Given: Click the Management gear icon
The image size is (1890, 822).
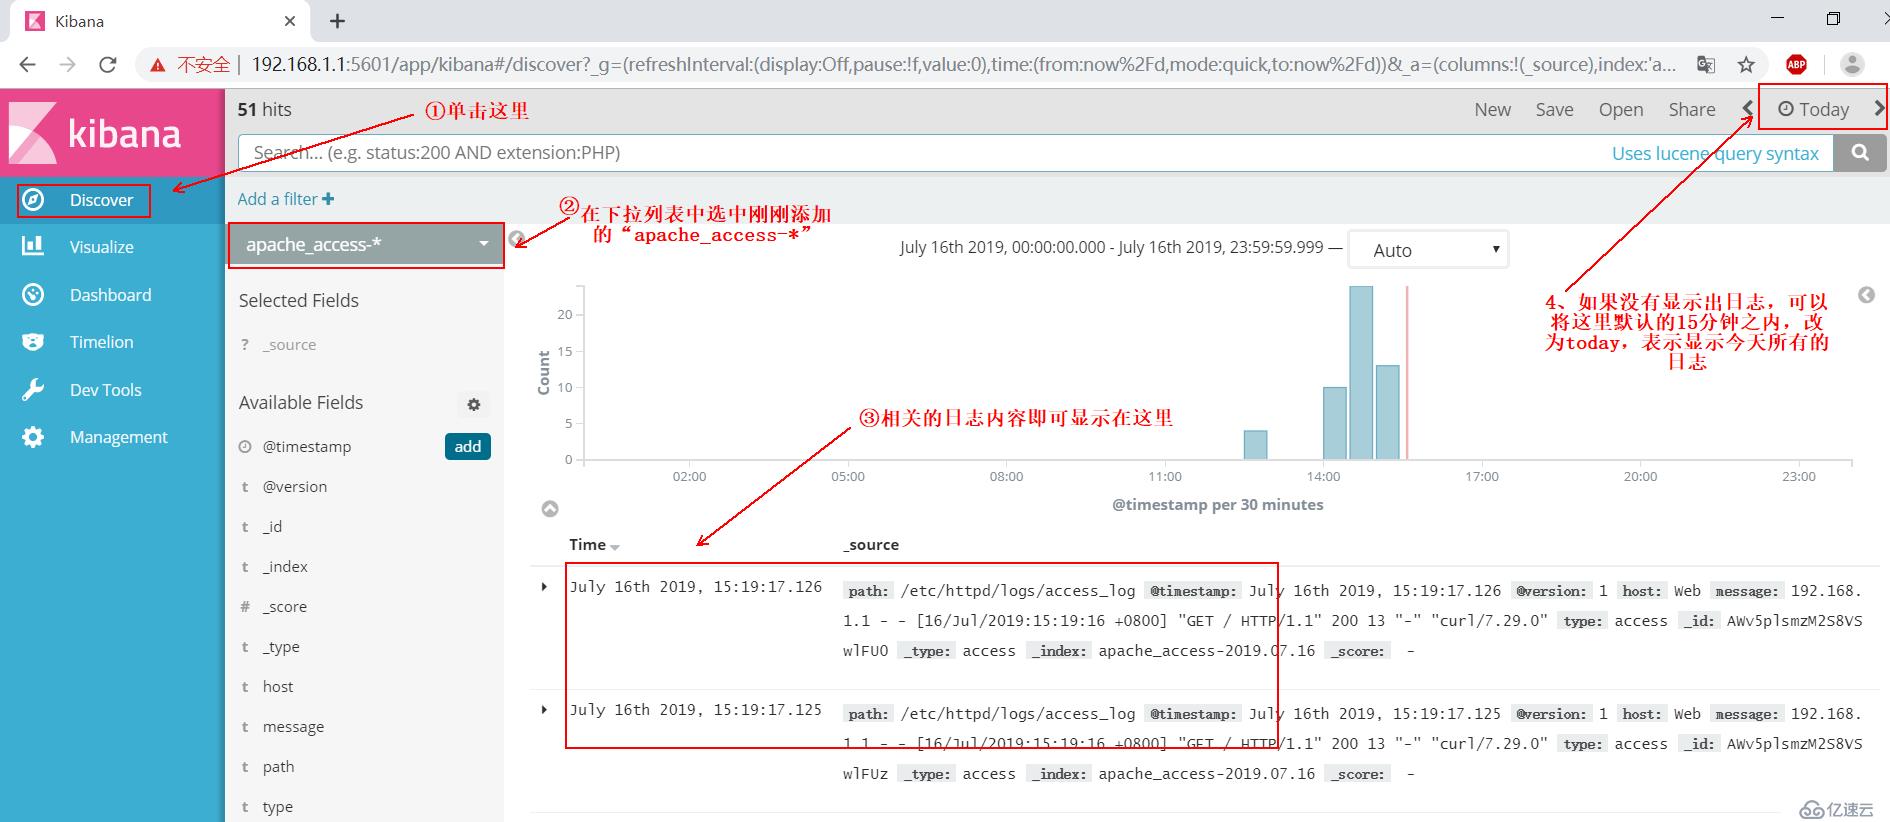Looking at the screenshot, I should click(x=33, y=437).
